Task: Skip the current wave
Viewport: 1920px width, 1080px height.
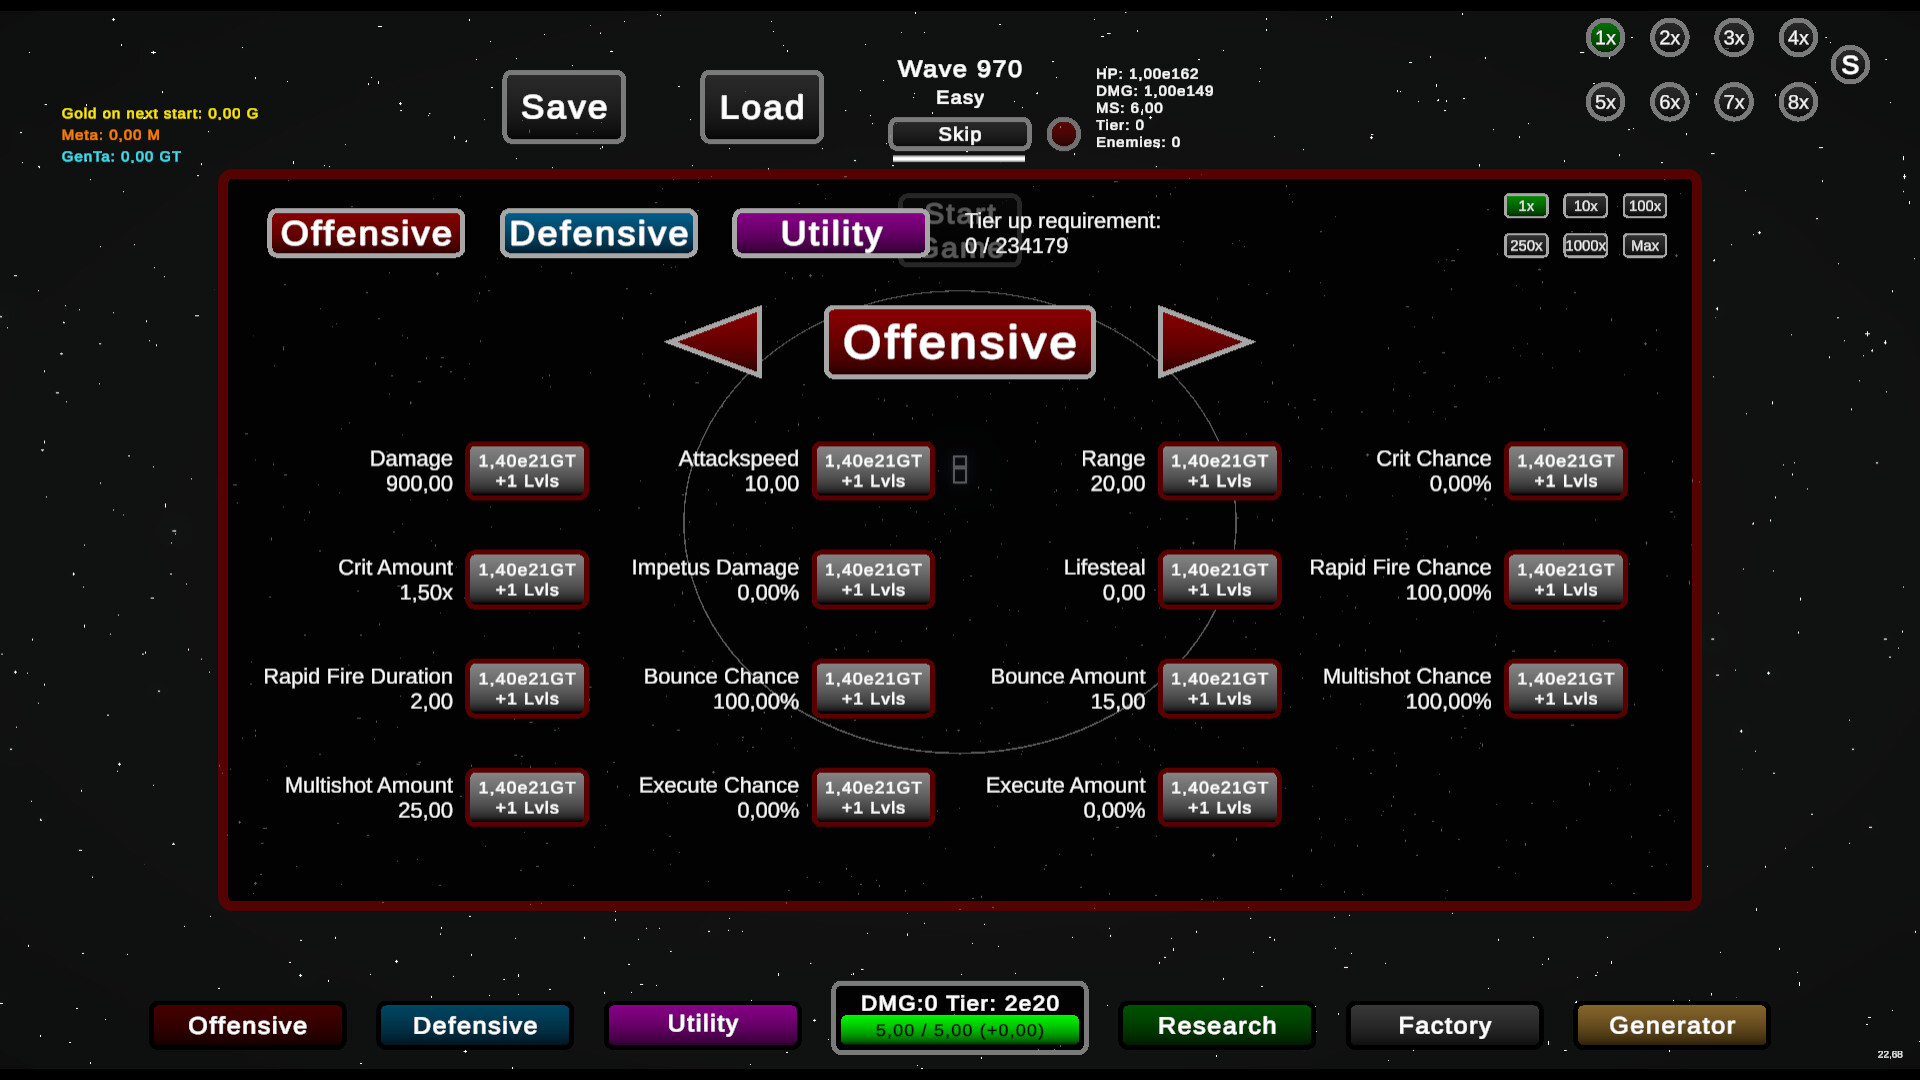Action: pos(959,134)
